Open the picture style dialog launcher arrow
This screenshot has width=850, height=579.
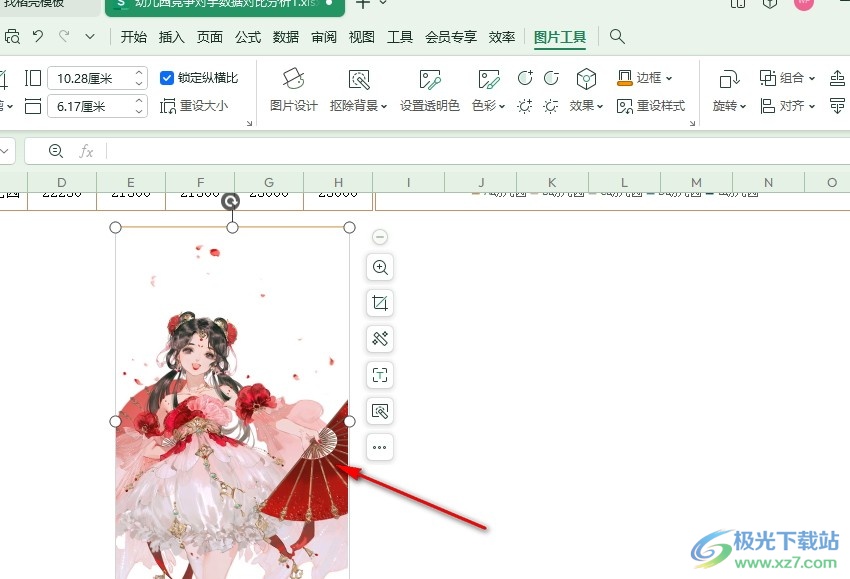point(692,124)
